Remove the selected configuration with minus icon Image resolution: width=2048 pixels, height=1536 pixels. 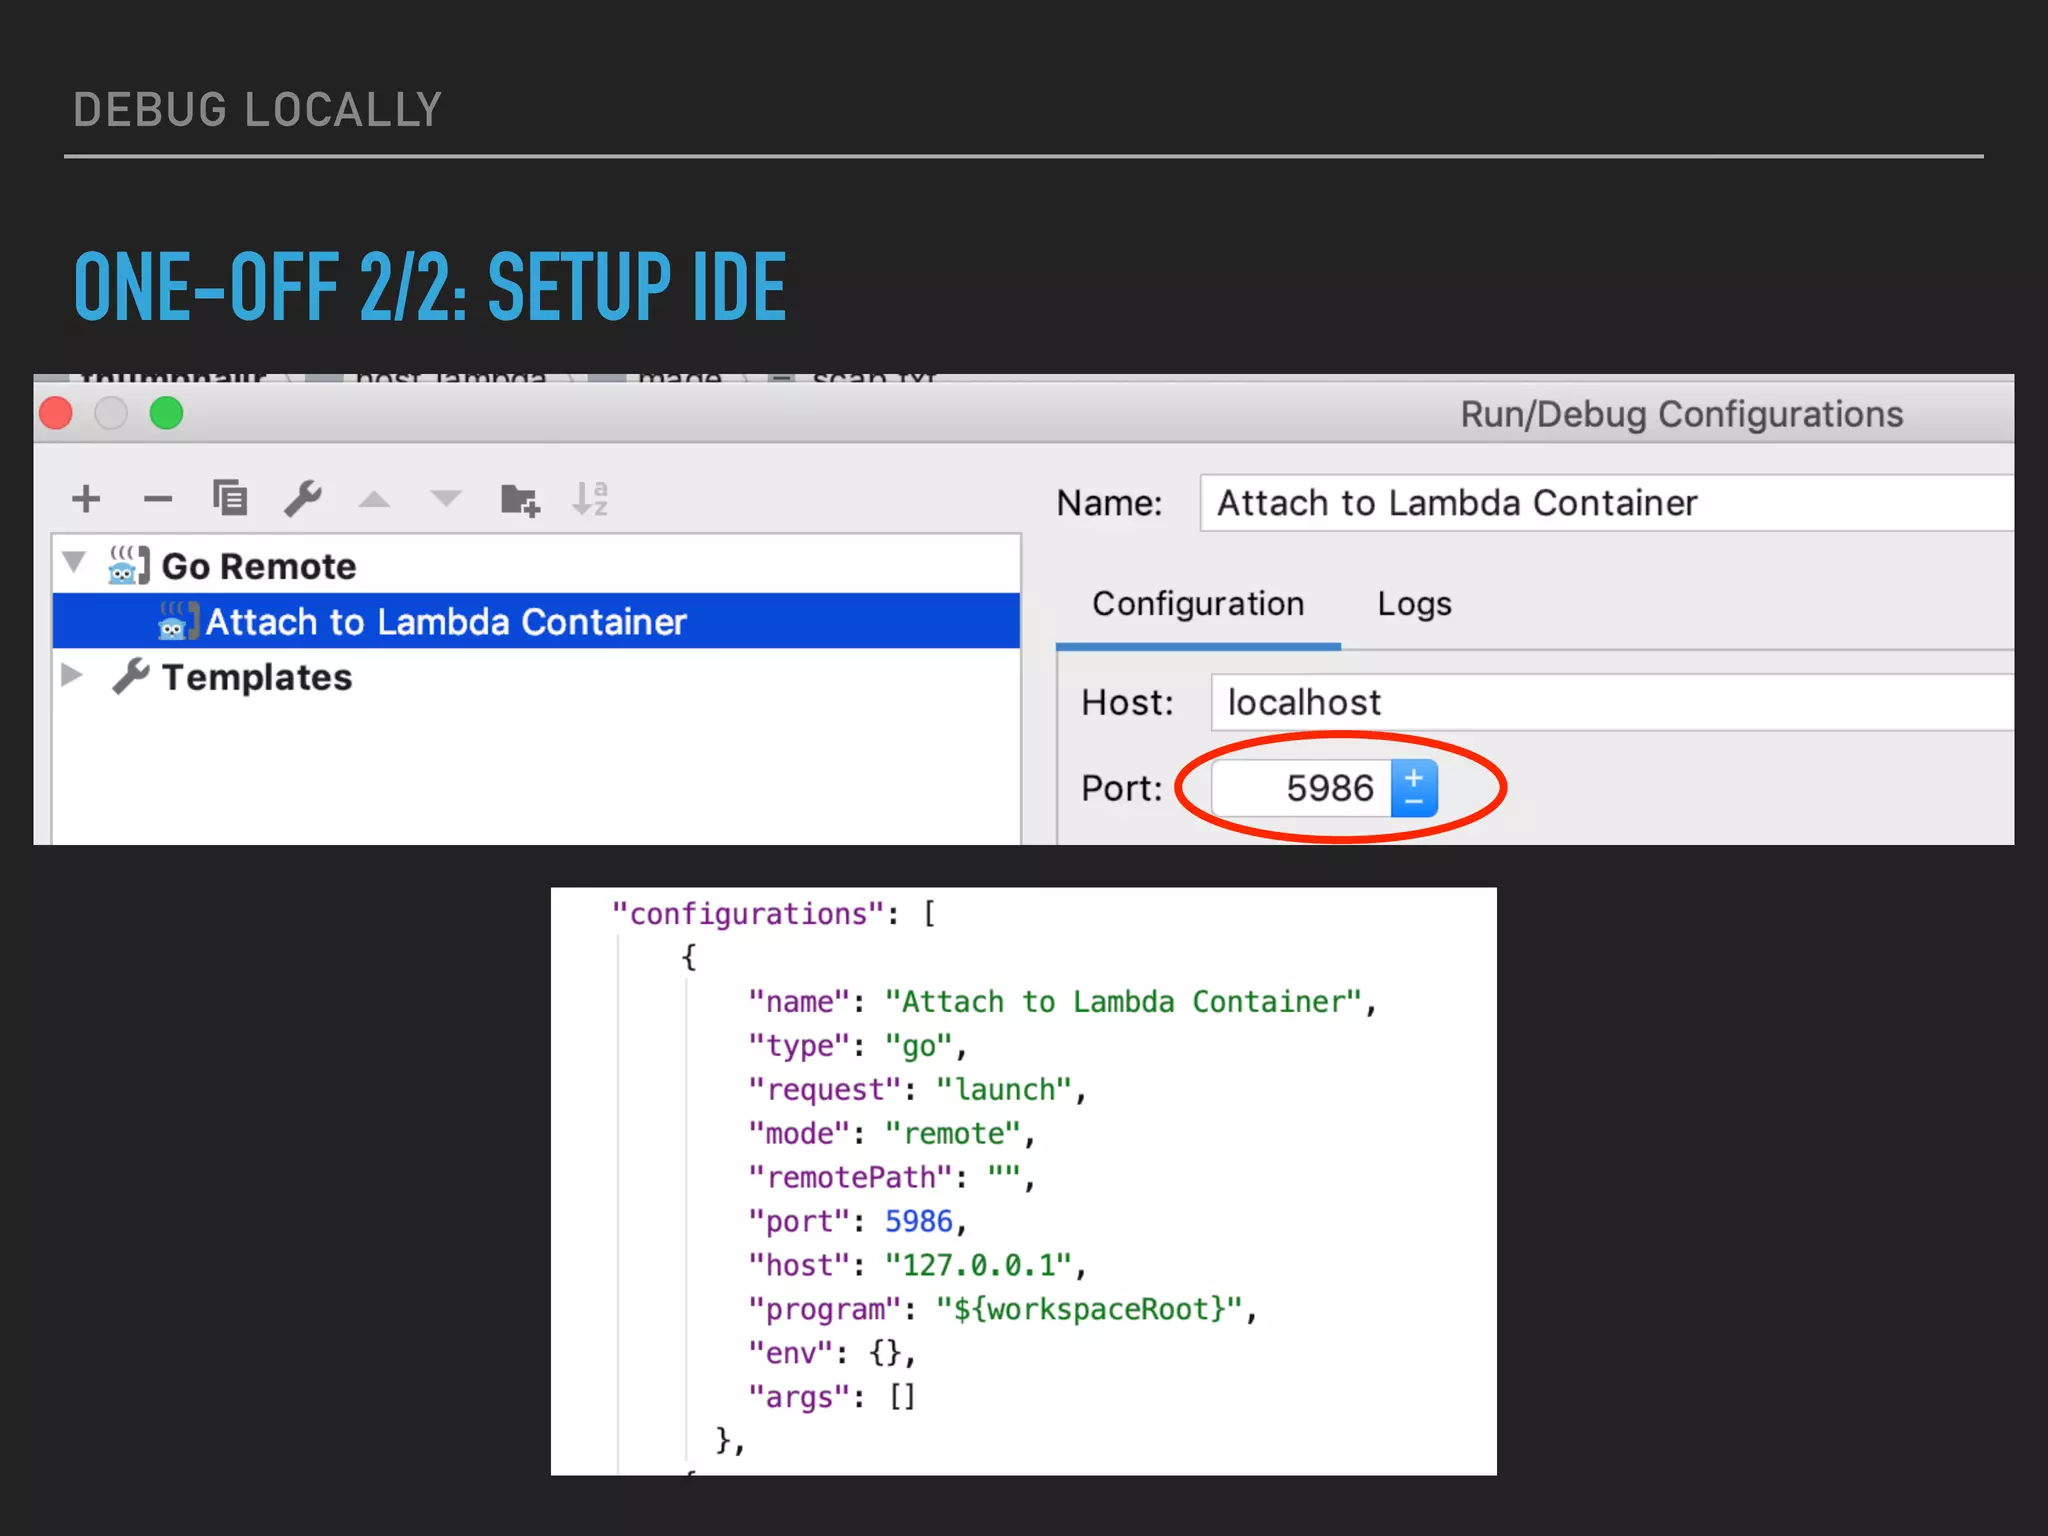tap(158, 498)
